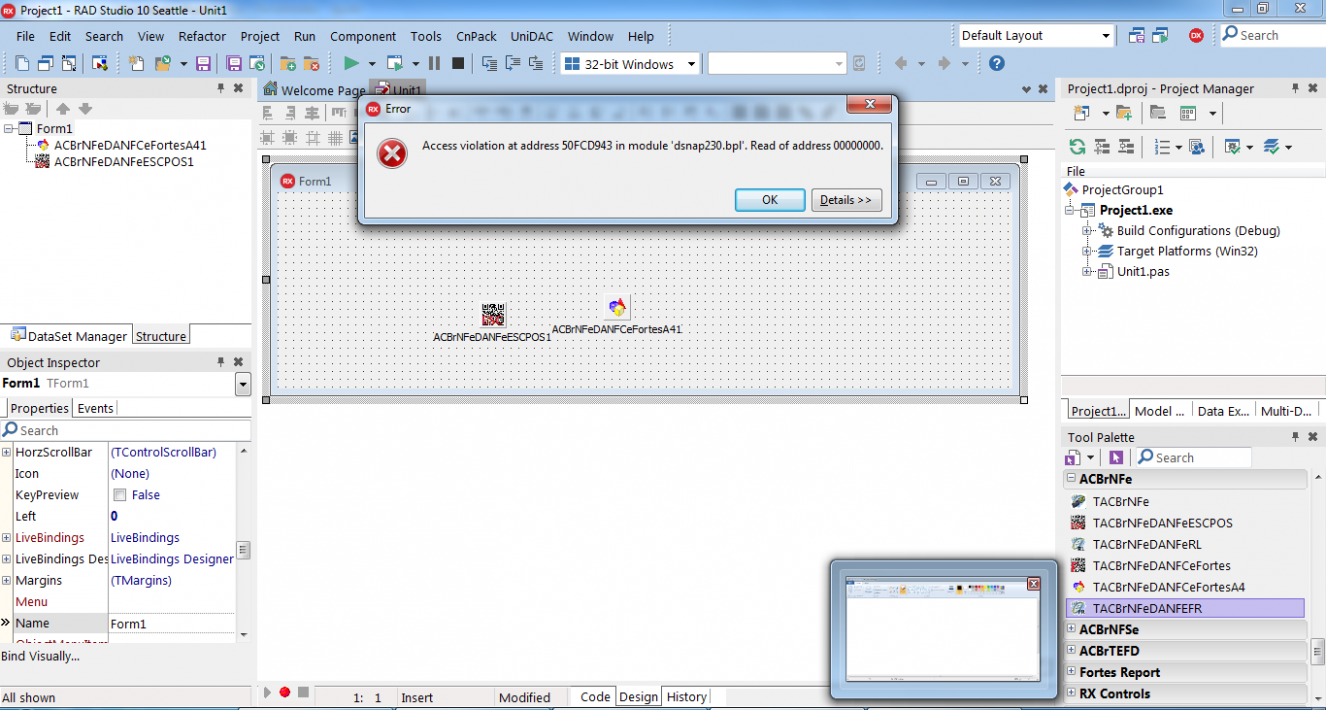The image size is (1326, 710).
Task: Open the Default Layout dropdown
Action: click(x=1106, y=36)
